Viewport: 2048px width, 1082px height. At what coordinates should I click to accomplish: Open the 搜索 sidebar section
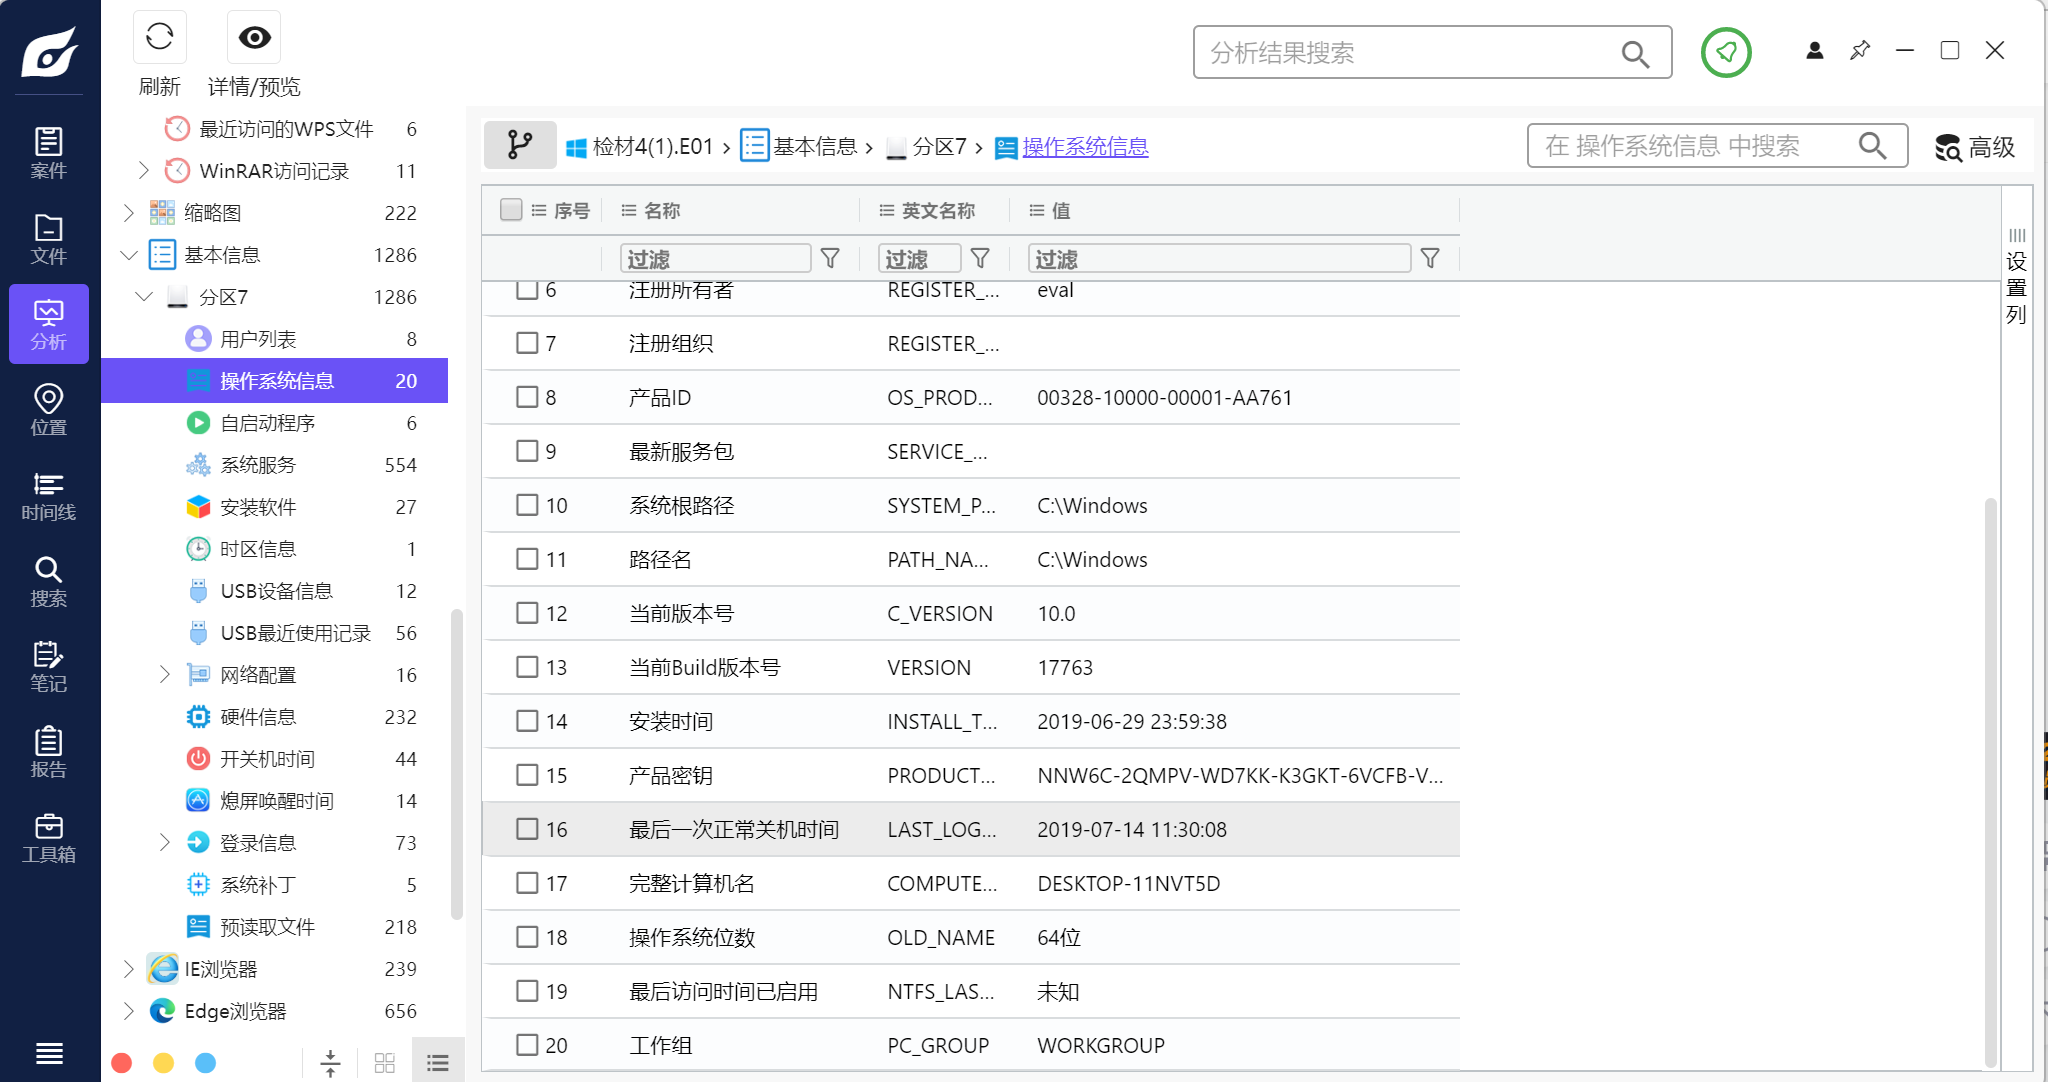pyautogui.click(x=49, y=582)
